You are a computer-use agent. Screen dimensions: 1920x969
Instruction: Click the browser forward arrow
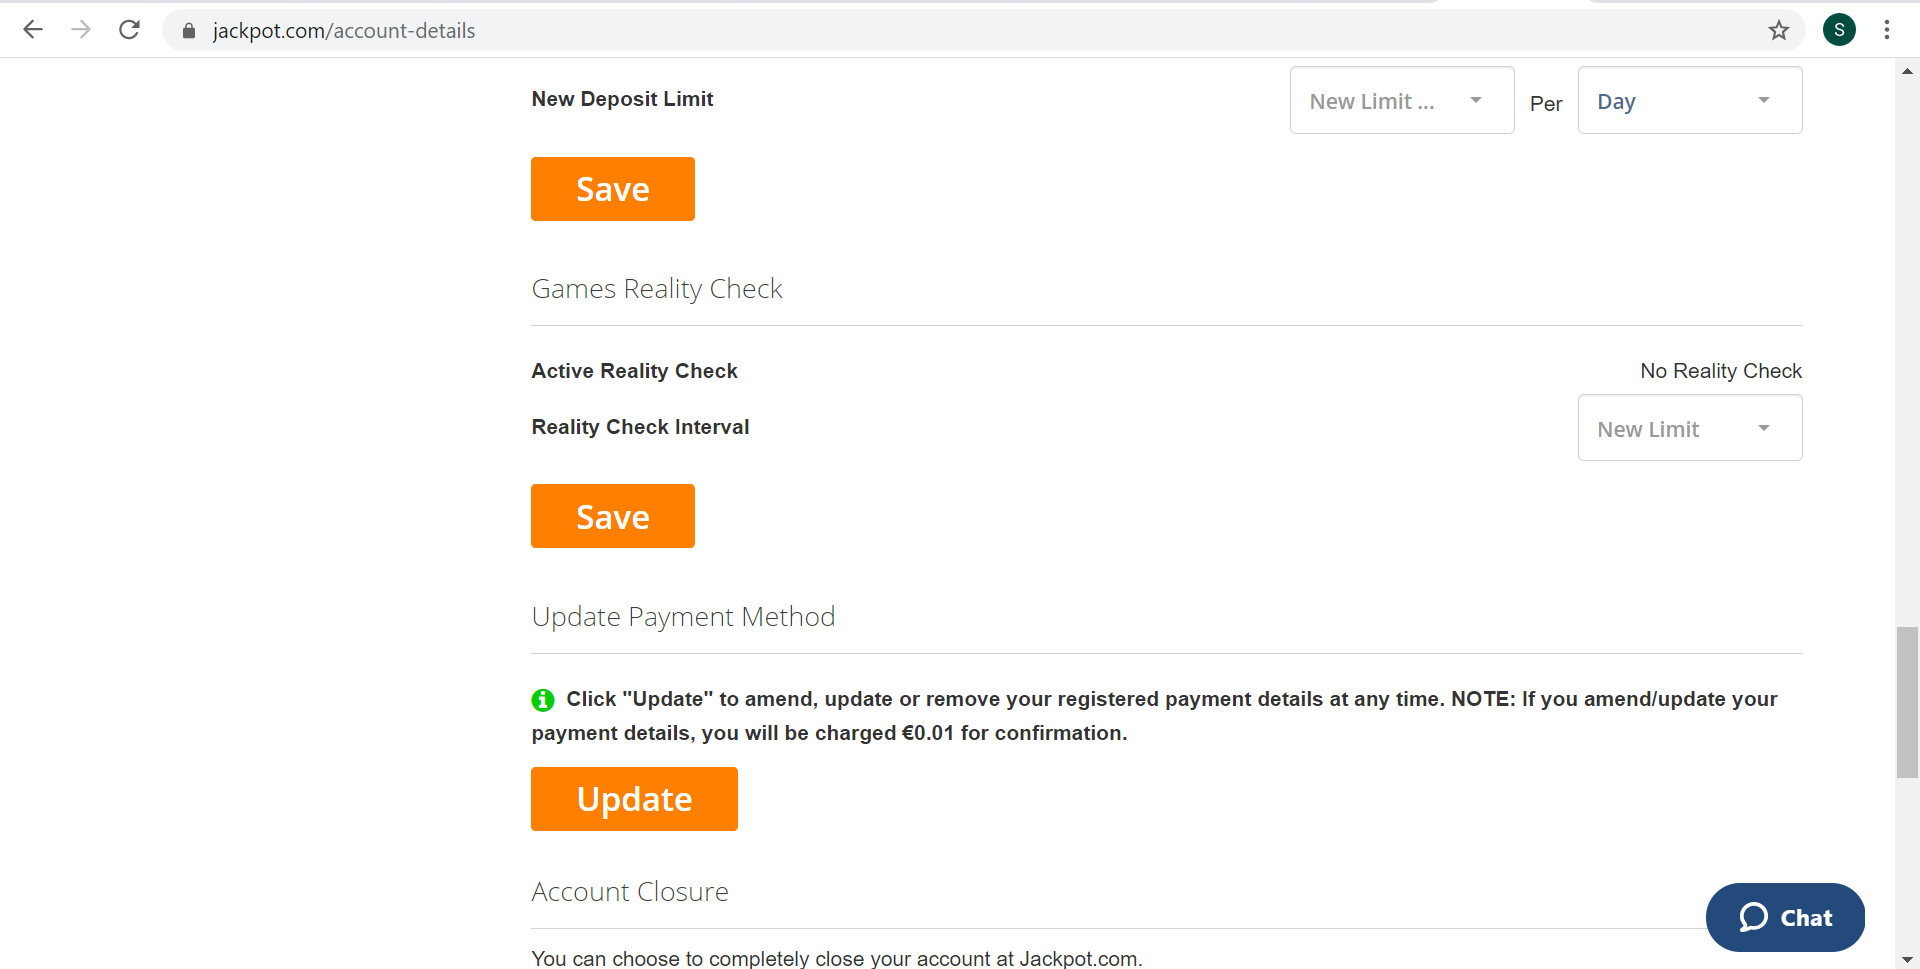[81, 30]
